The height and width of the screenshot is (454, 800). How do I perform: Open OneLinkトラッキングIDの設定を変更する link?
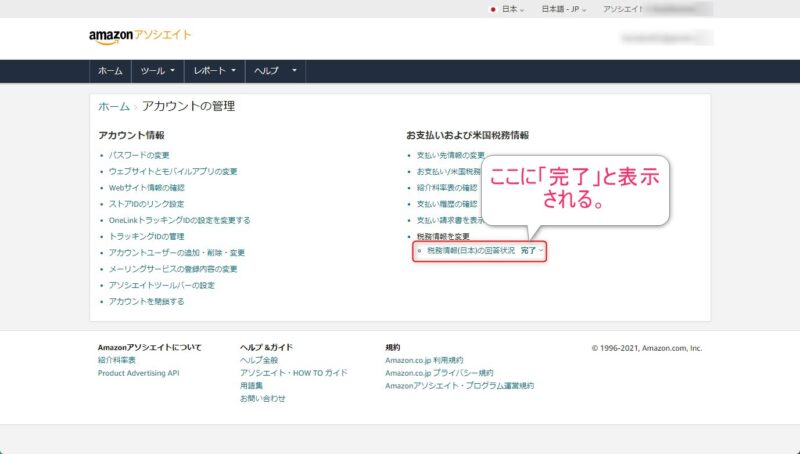[x=180, y=220]
